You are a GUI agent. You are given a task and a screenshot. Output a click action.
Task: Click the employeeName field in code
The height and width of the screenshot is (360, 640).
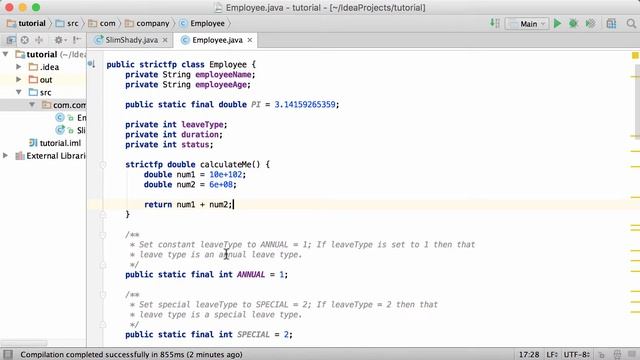[x=223, y=75]
